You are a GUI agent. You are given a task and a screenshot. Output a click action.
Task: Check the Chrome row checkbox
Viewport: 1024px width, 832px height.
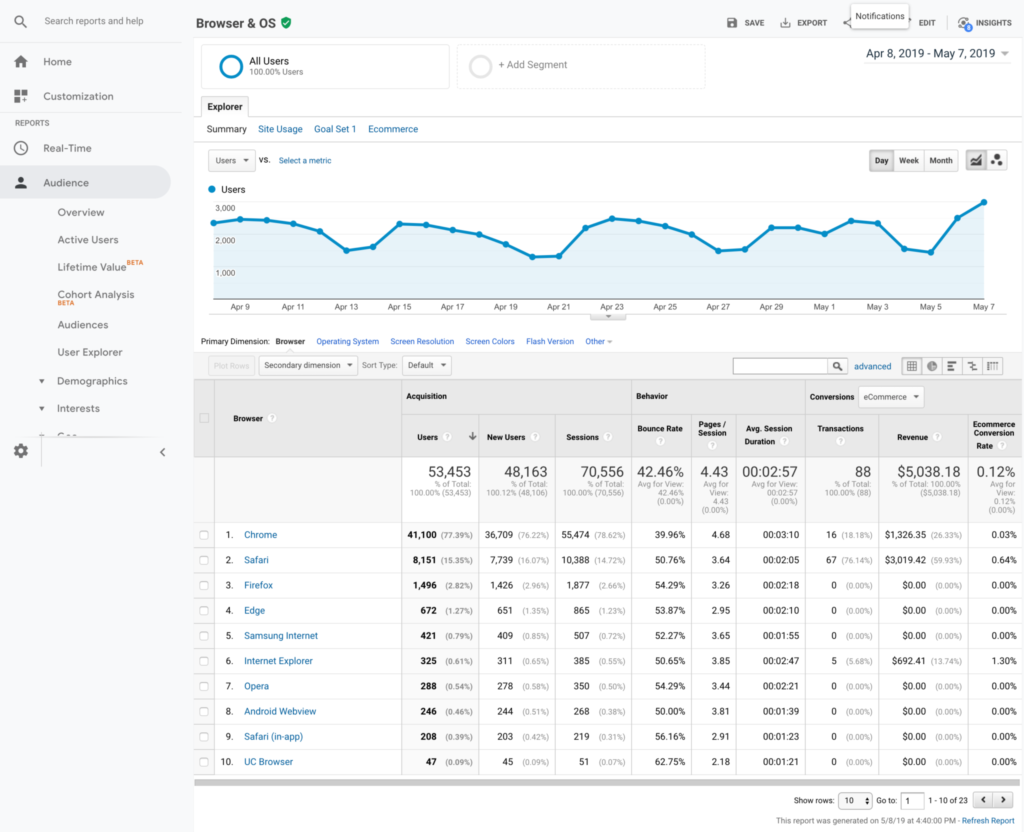(x=204, y=535)
